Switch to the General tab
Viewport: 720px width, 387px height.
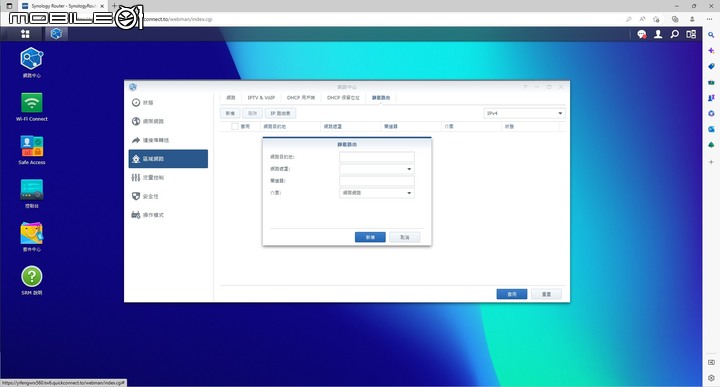(x=231, y=97)
